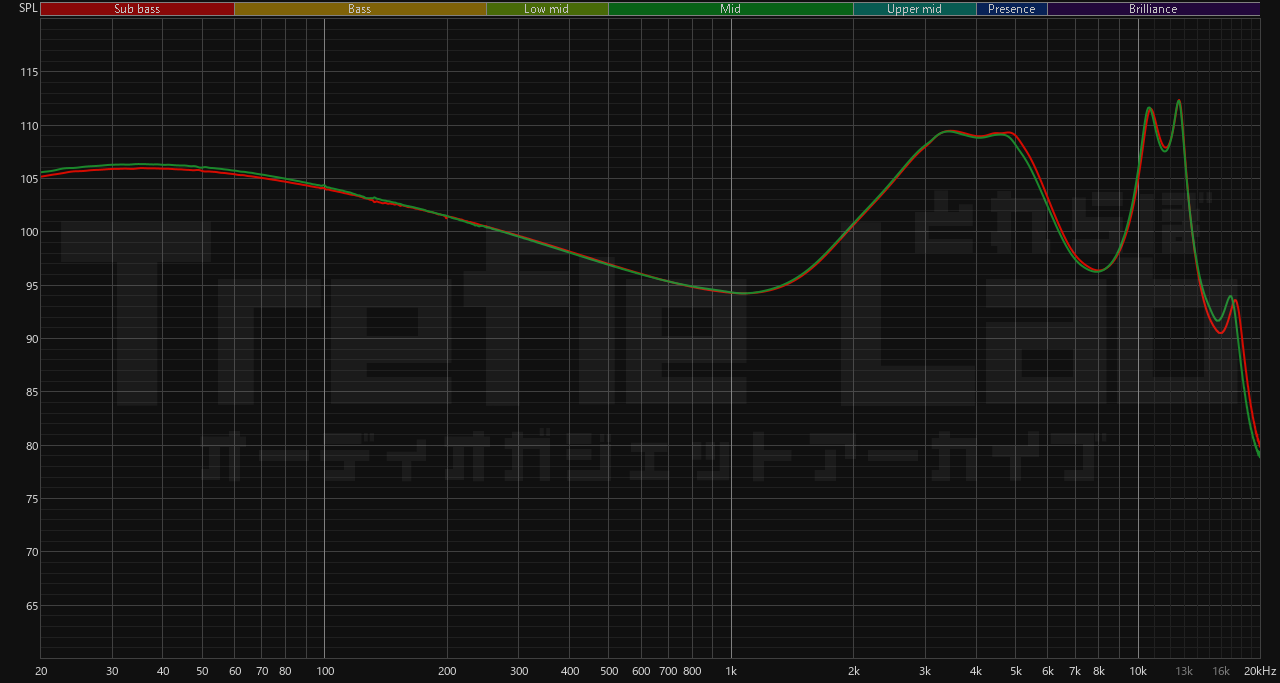This screenshot has width=1280, height=683.
Task: Click the SPL axis label
Action: point(28,8)
